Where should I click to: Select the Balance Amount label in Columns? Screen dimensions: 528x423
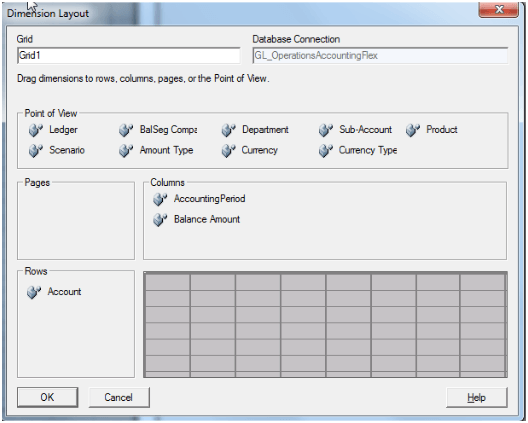(x=207, y=219)
